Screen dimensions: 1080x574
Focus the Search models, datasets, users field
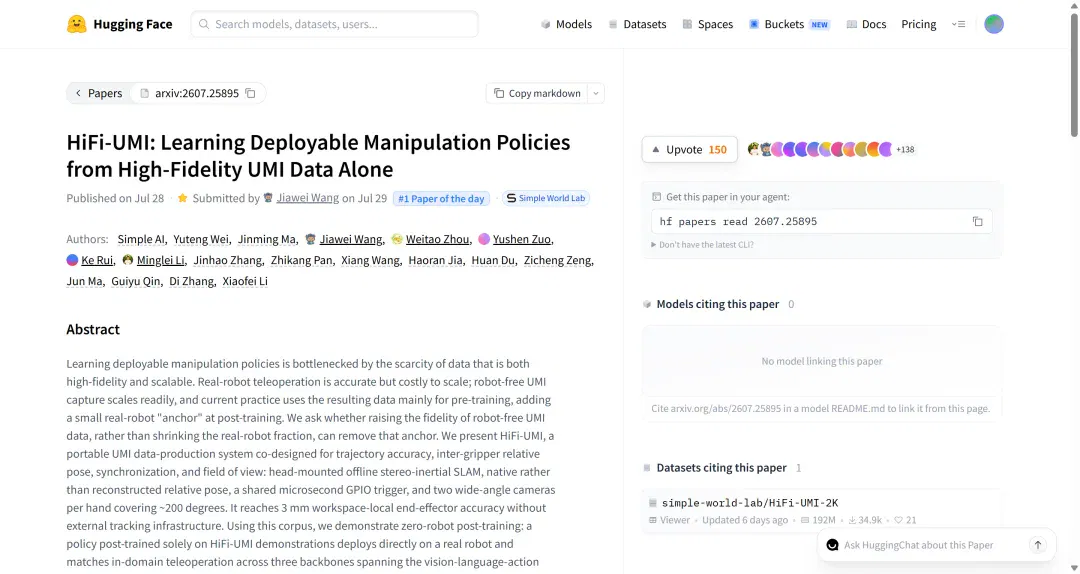point(335,24)
